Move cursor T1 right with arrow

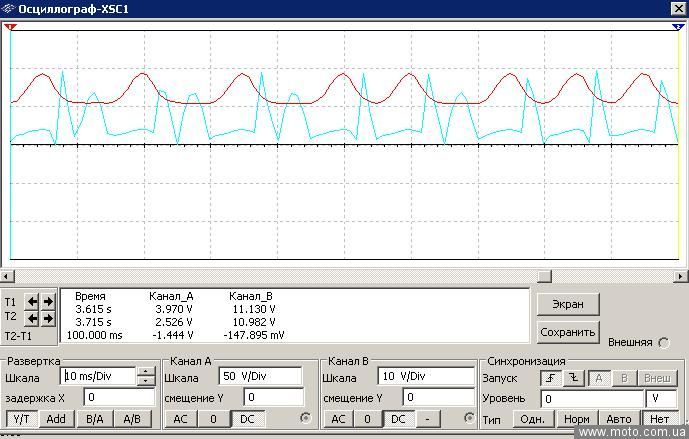48,301
